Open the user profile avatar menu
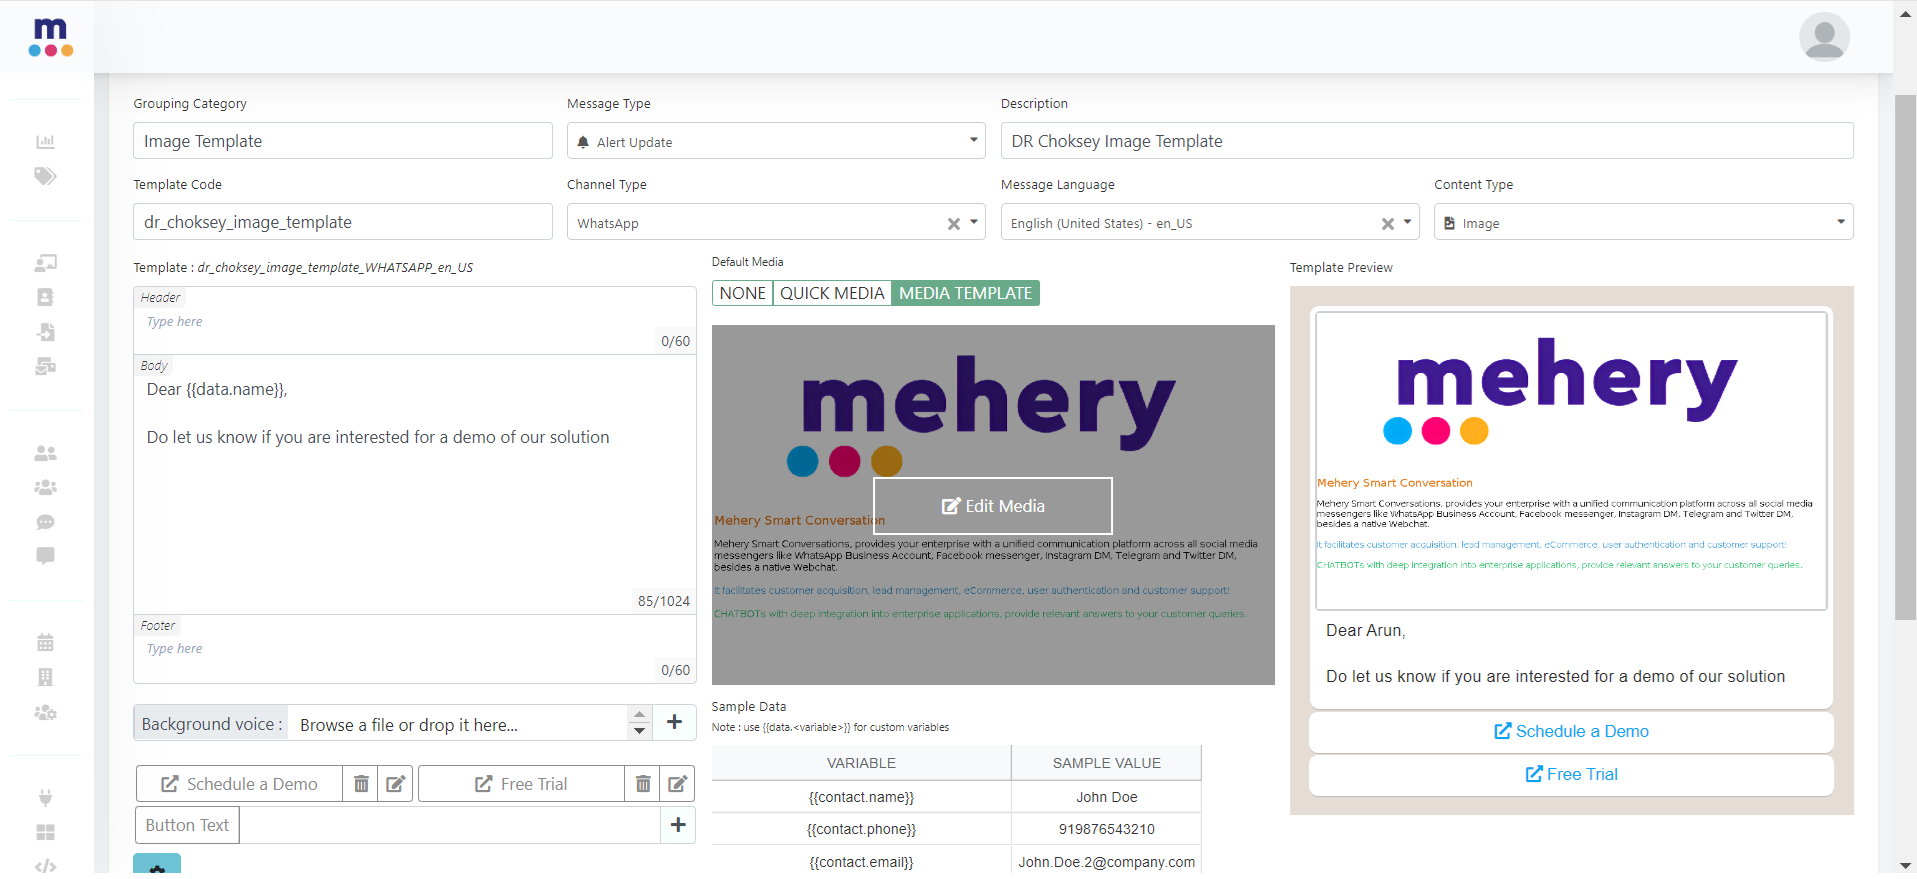Image resolution: width=1917 pixels, height=879 pixels. (1824, 37)
